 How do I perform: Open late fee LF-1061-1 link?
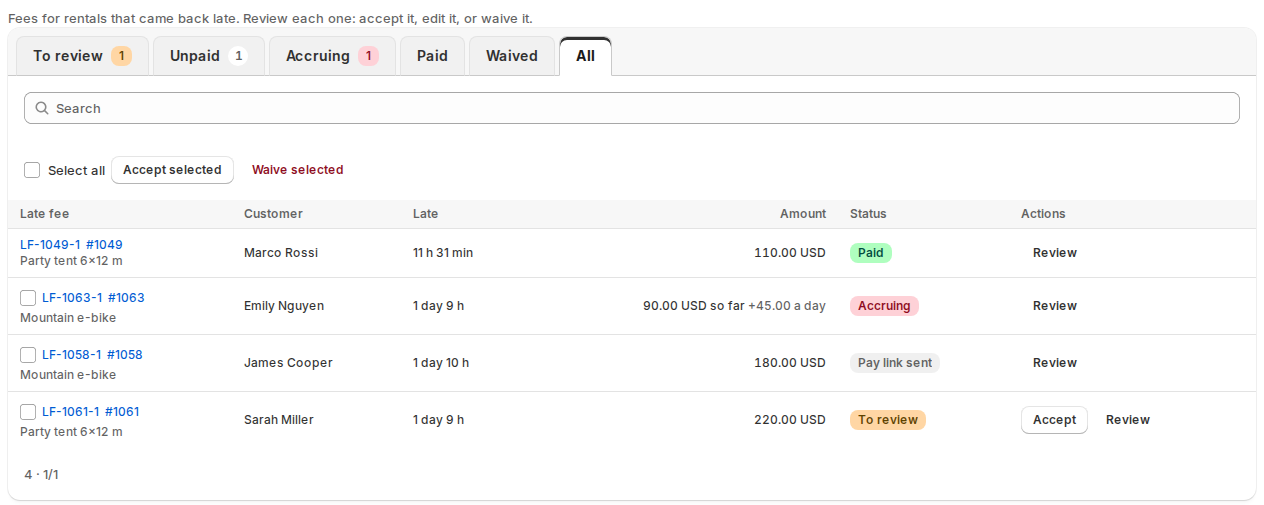coord(71,411)
